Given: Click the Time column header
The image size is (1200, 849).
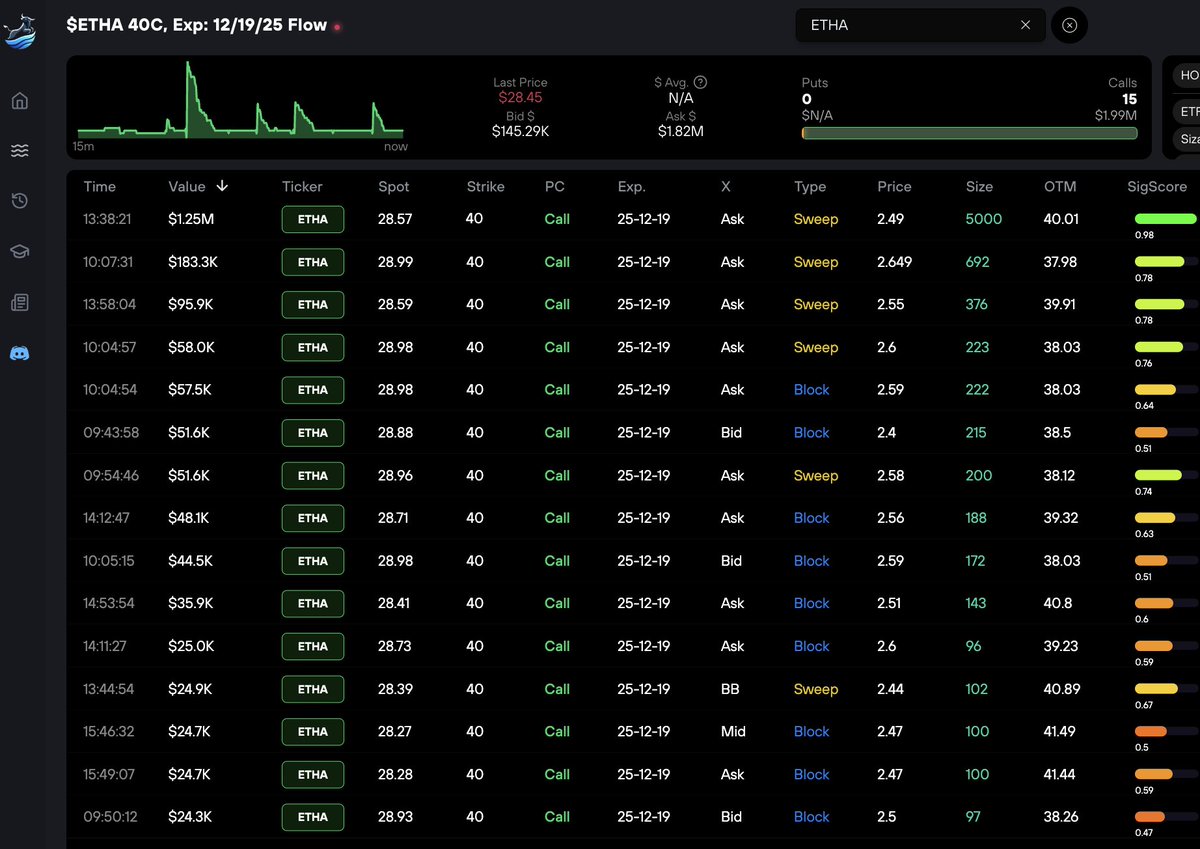Looking at the screenshot, I should (x=100, y=186).
